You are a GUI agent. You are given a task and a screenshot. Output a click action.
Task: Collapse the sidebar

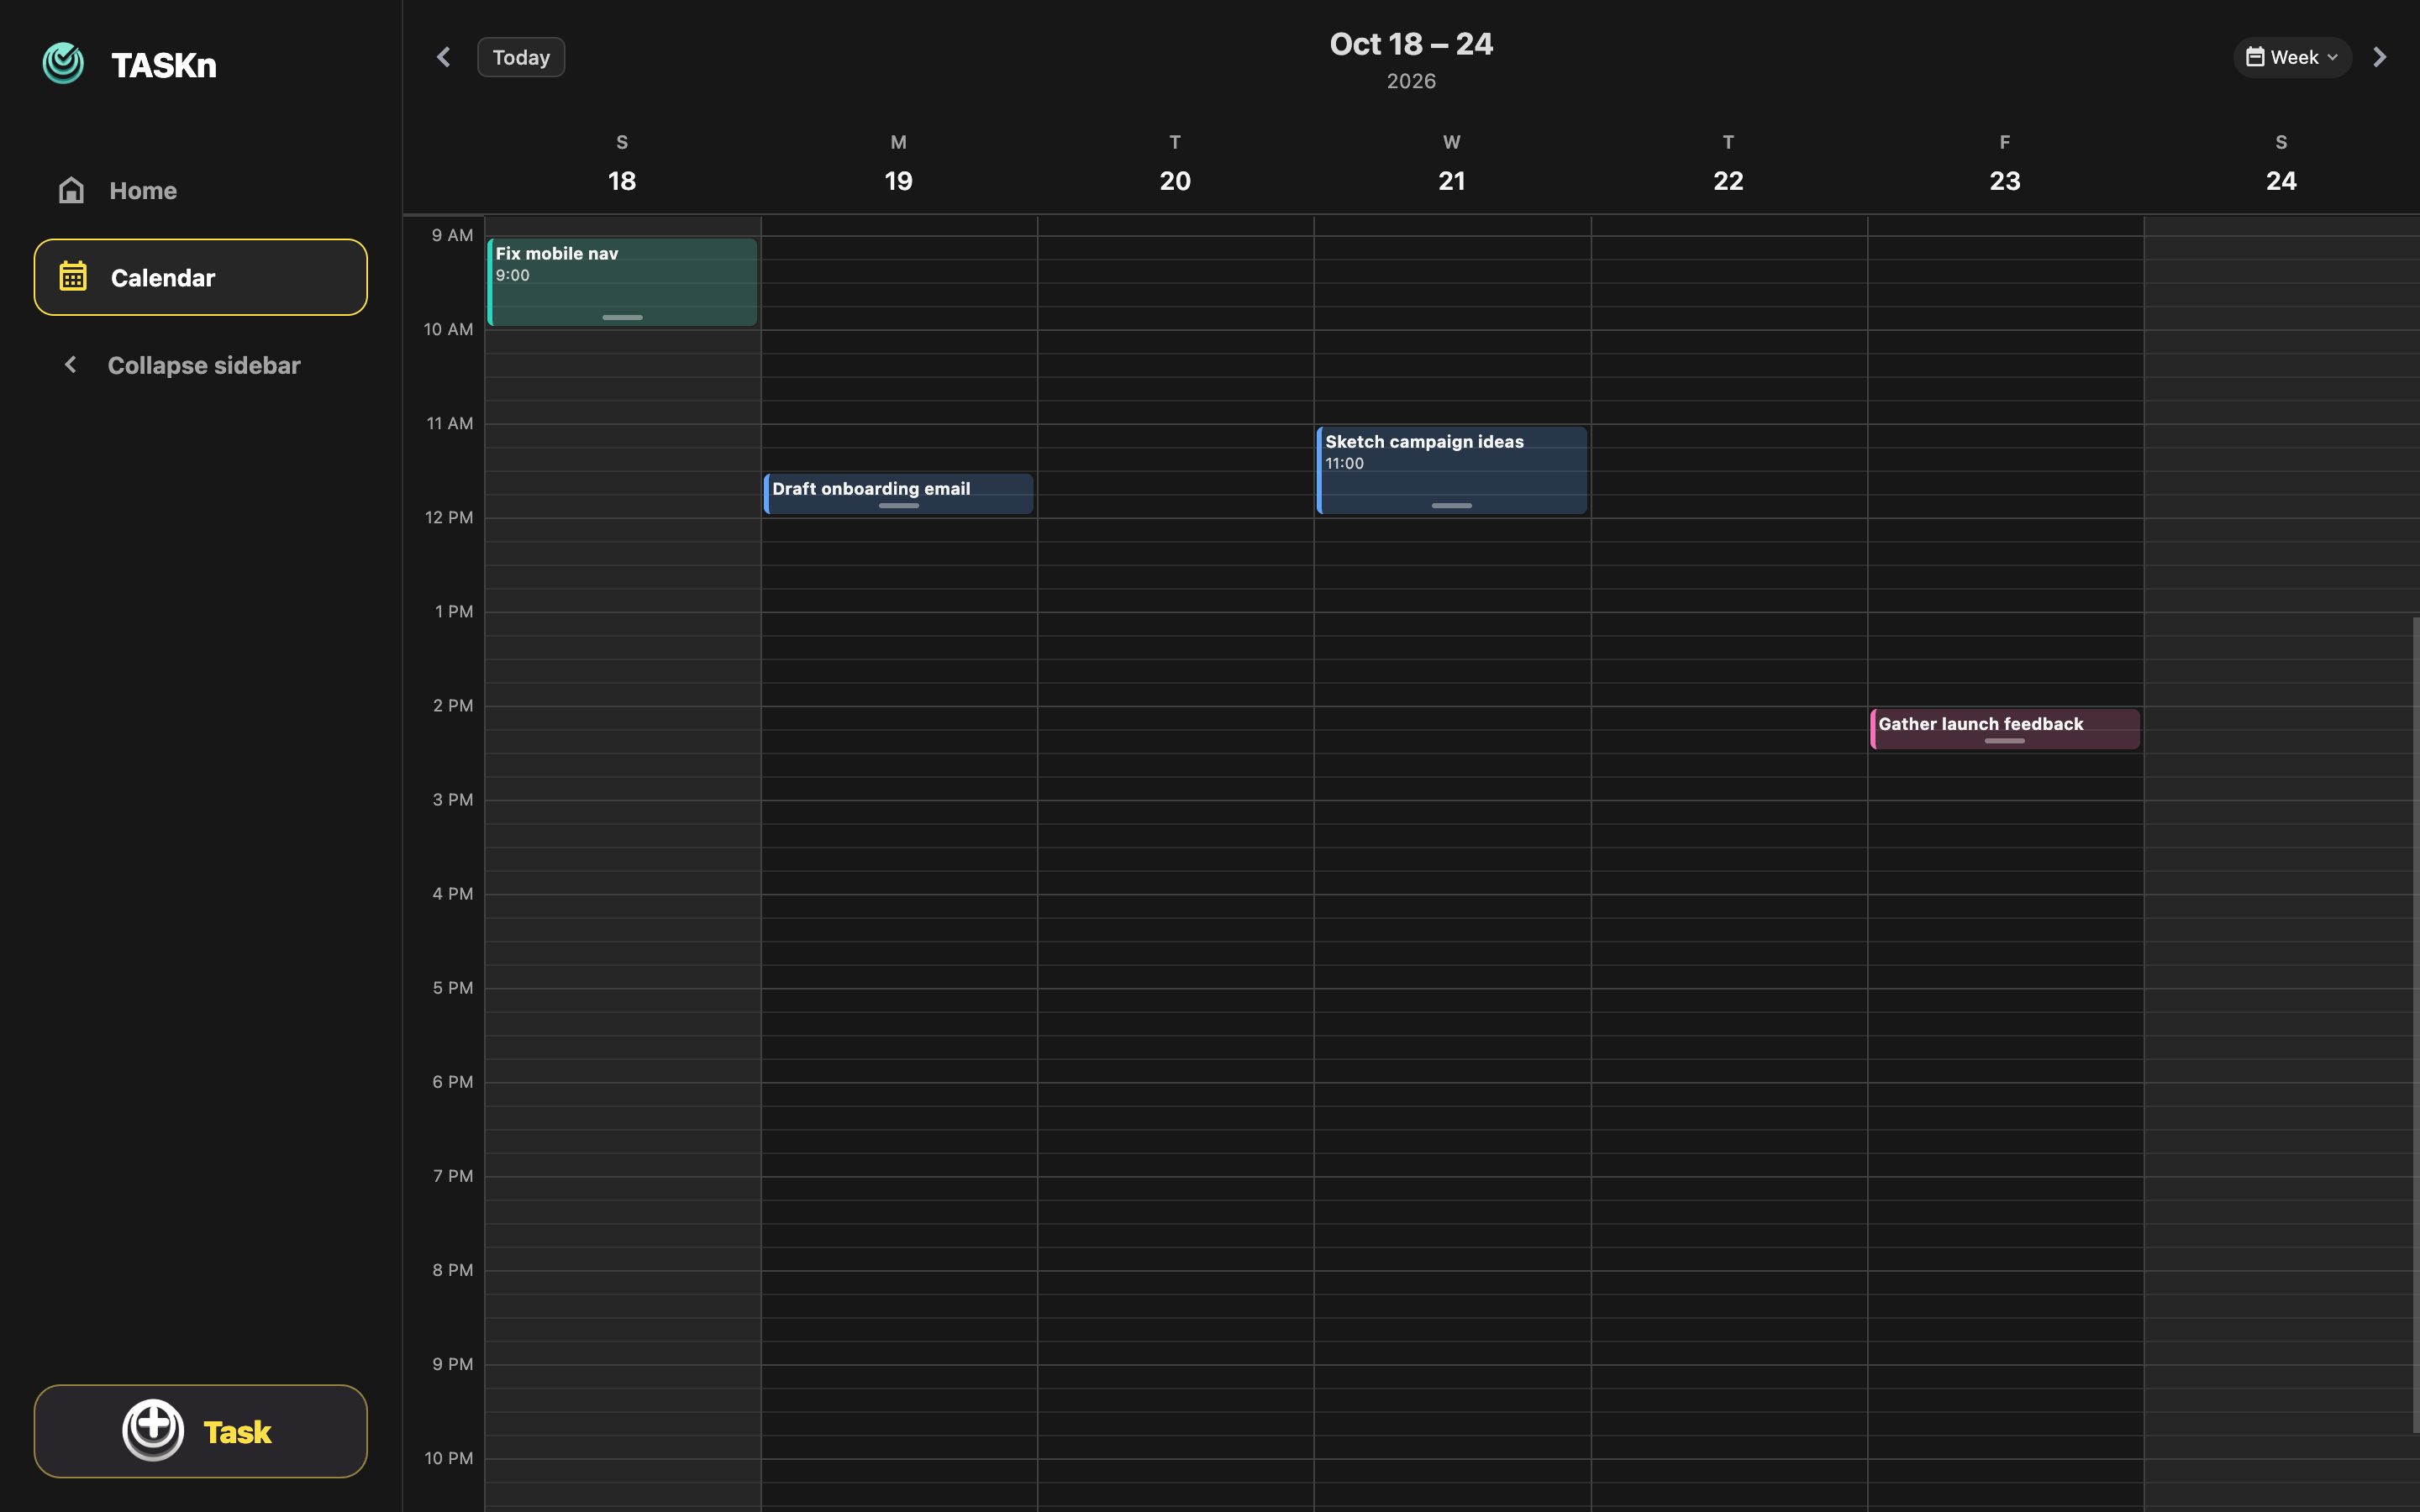[200, 365]
